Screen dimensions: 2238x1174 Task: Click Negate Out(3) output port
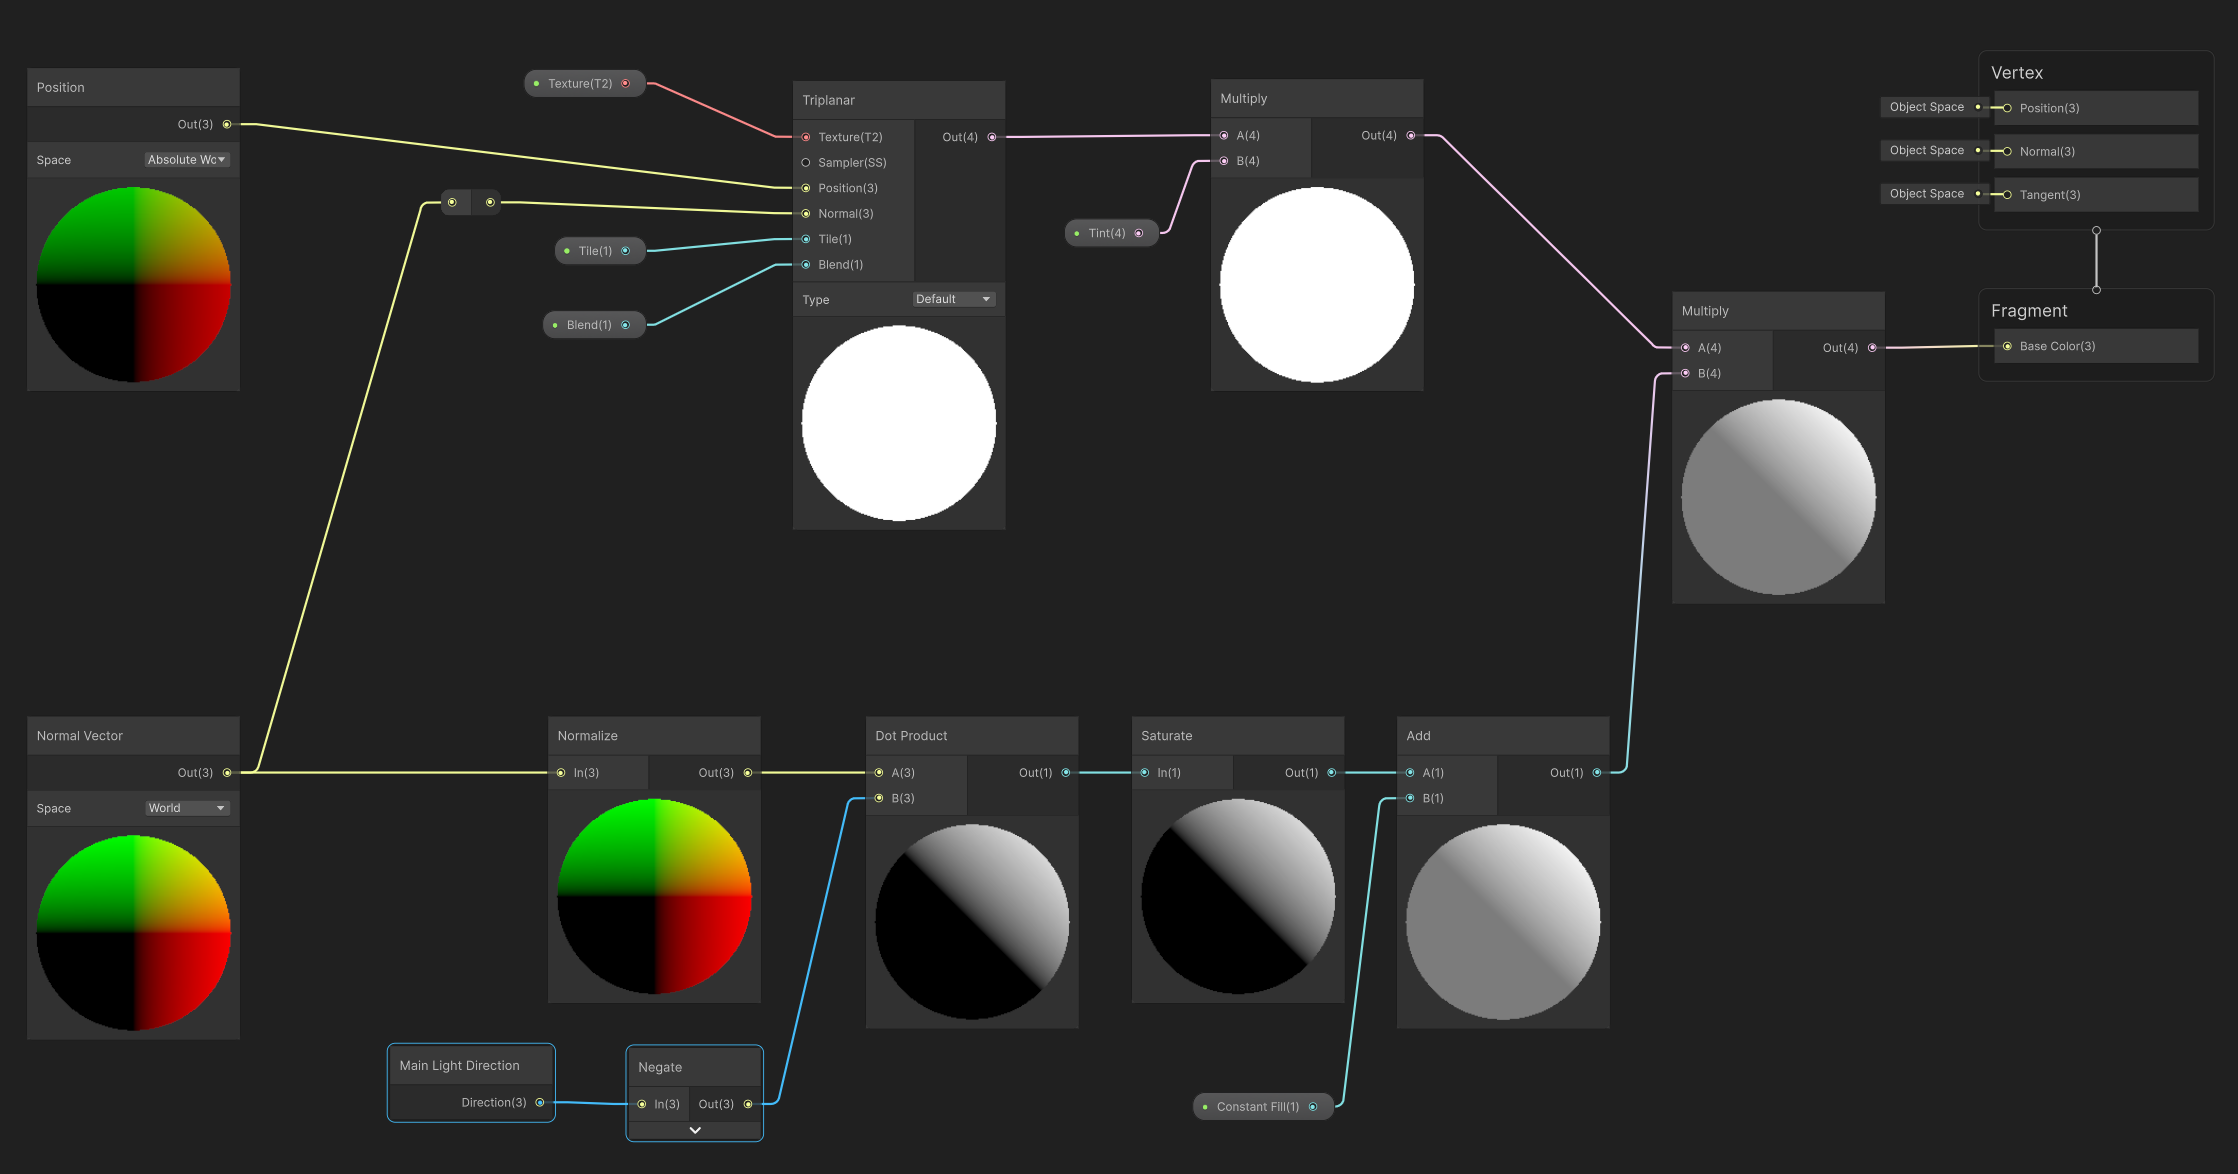(x=748, y=1104)
